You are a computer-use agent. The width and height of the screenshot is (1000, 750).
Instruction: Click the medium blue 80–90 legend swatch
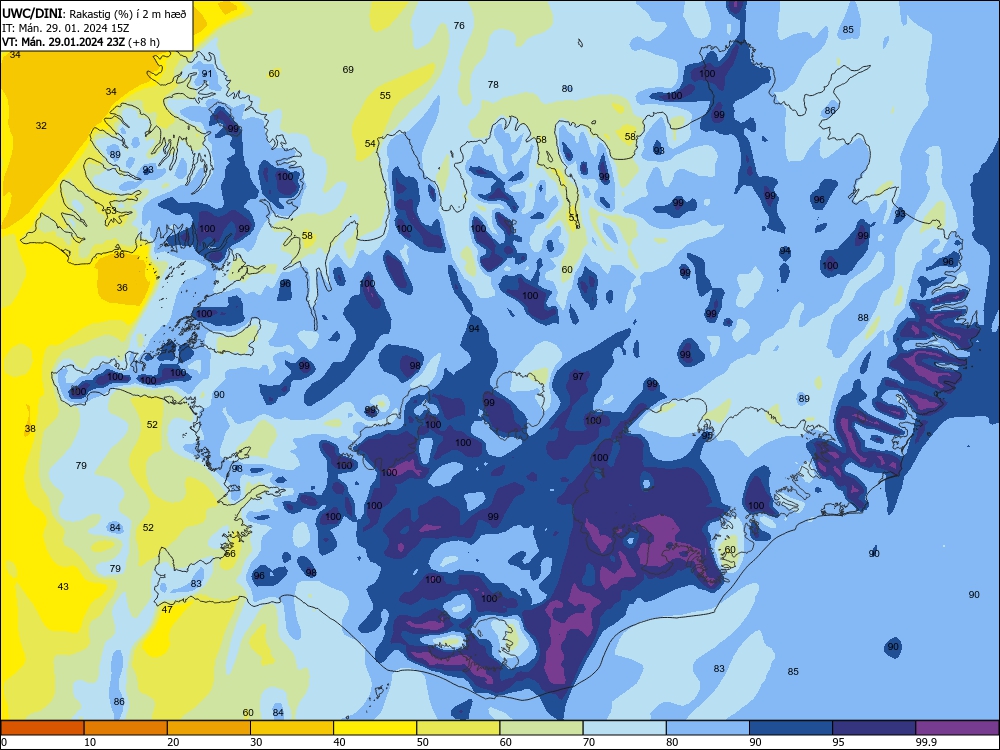[708, 728]
